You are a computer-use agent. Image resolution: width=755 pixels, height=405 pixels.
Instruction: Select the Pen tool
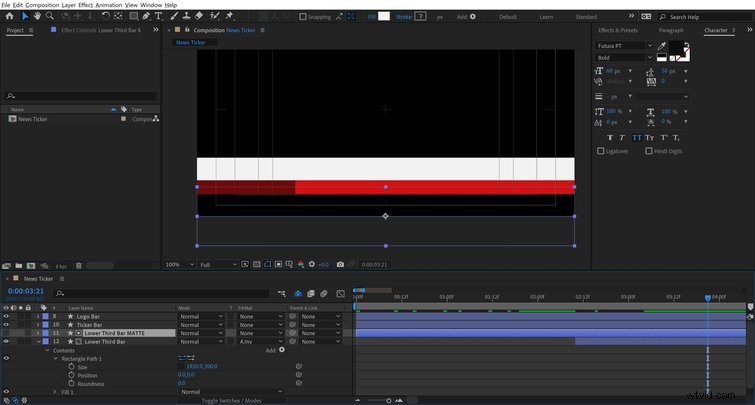pyautogui.click(x=146, y=16)
